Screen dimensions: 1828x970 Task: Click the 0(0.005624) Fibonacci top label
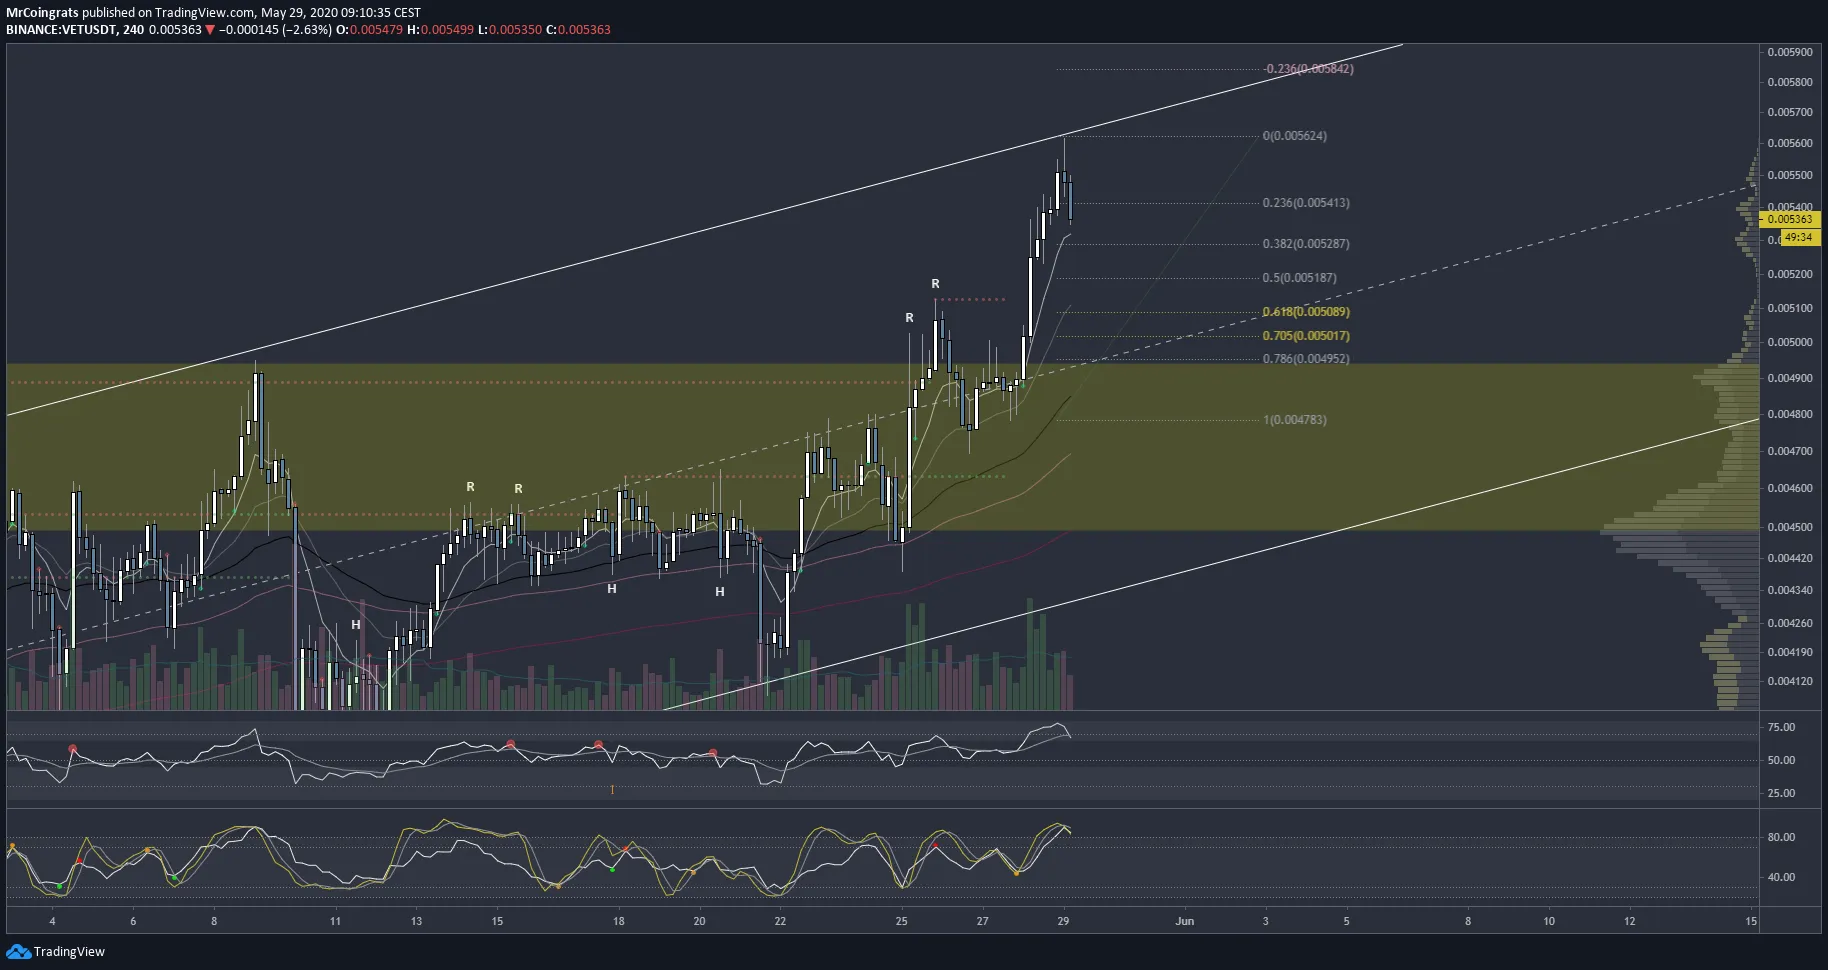tap(1294, 136)
